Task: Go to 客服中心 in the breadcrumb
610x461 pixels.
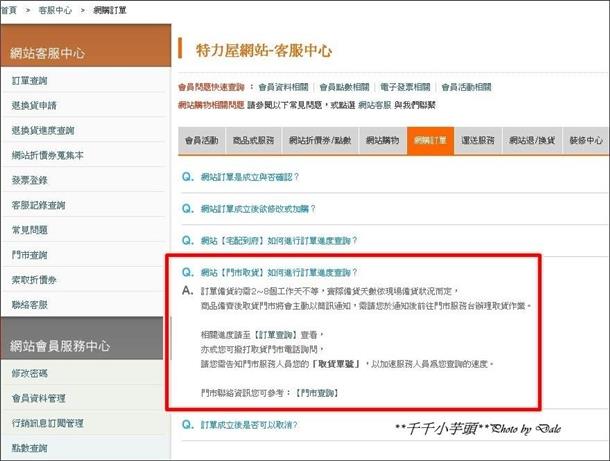Action: point(55,11)
